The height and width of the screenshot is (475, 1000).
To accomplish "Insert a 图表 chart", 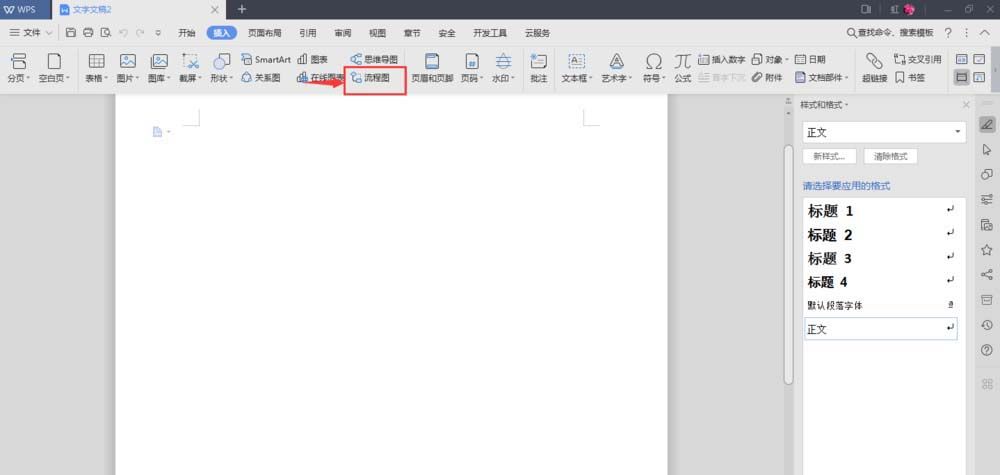I will [x=312, y=59].
